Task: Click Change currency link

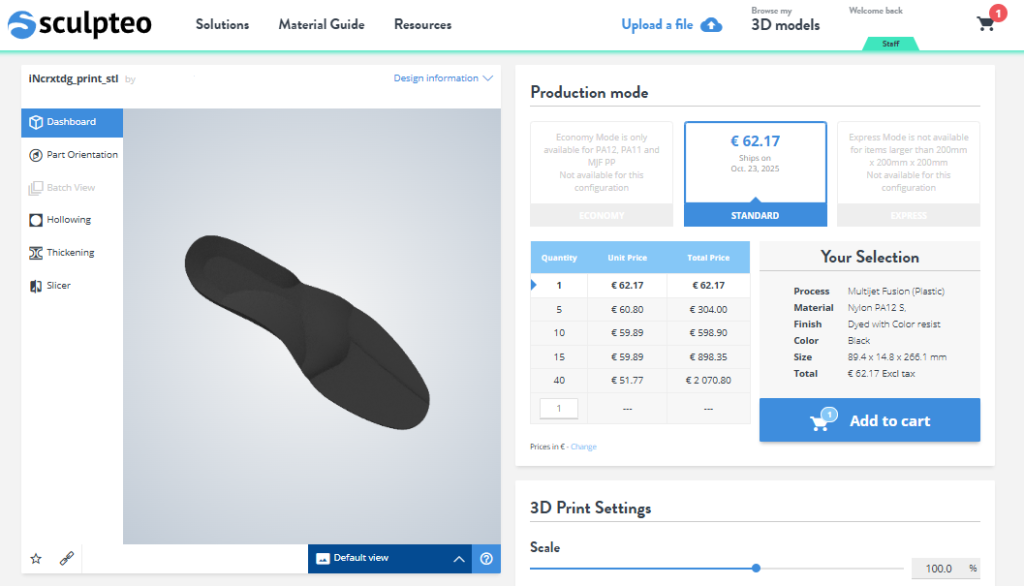Action: click(583, 447)
